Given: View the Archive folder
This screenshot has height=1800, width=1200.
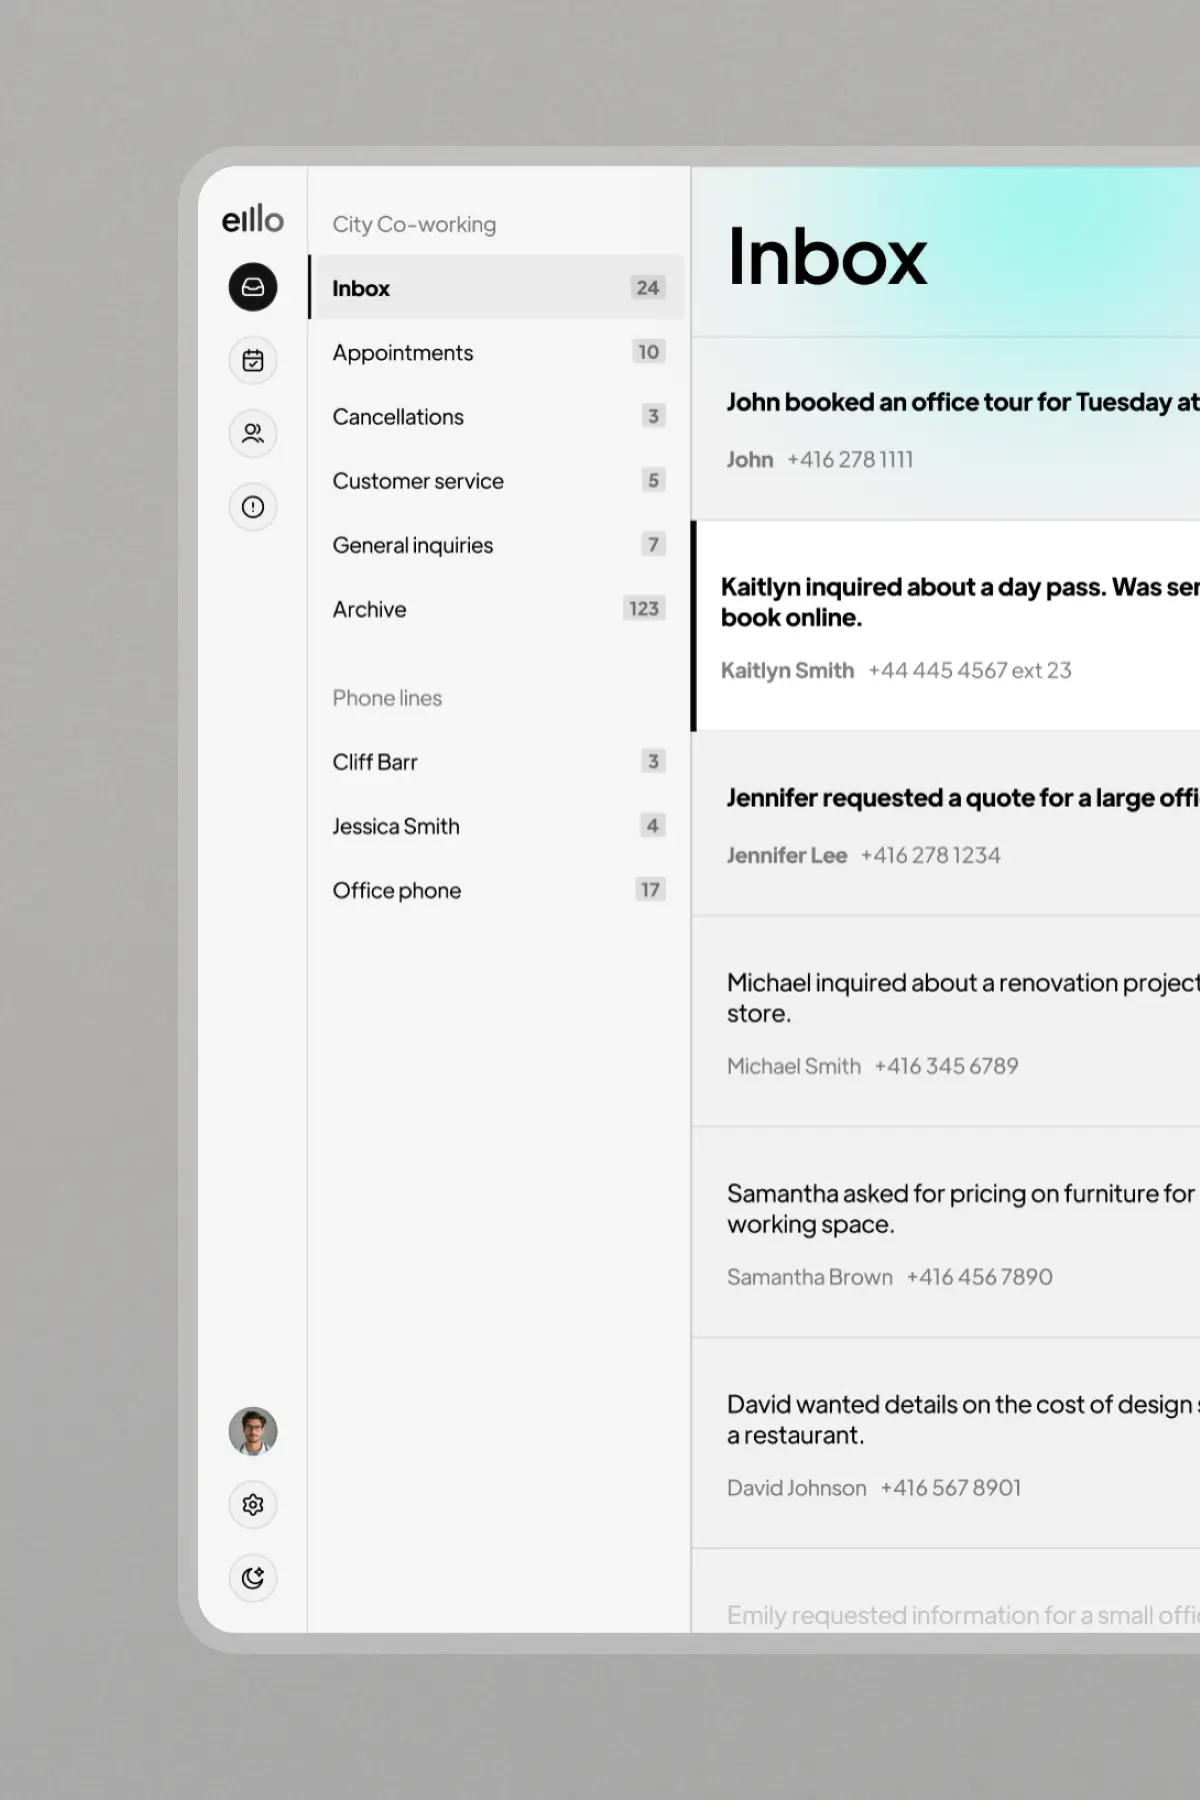Looking at the screenshot, I should tap(497, 609).
